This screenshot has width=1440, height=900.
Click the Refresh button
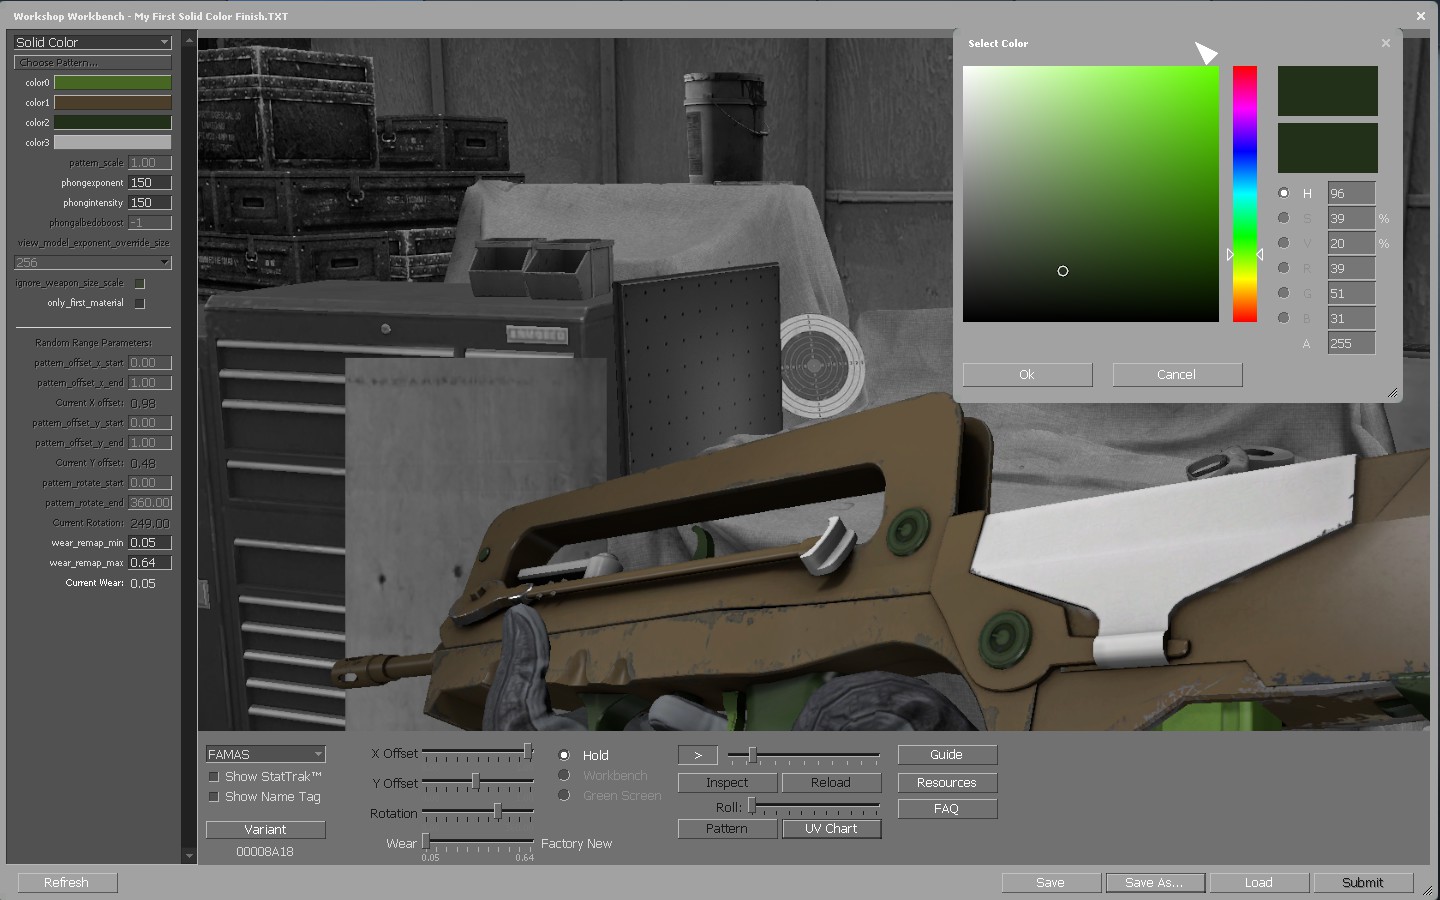[x=67, y=882]
